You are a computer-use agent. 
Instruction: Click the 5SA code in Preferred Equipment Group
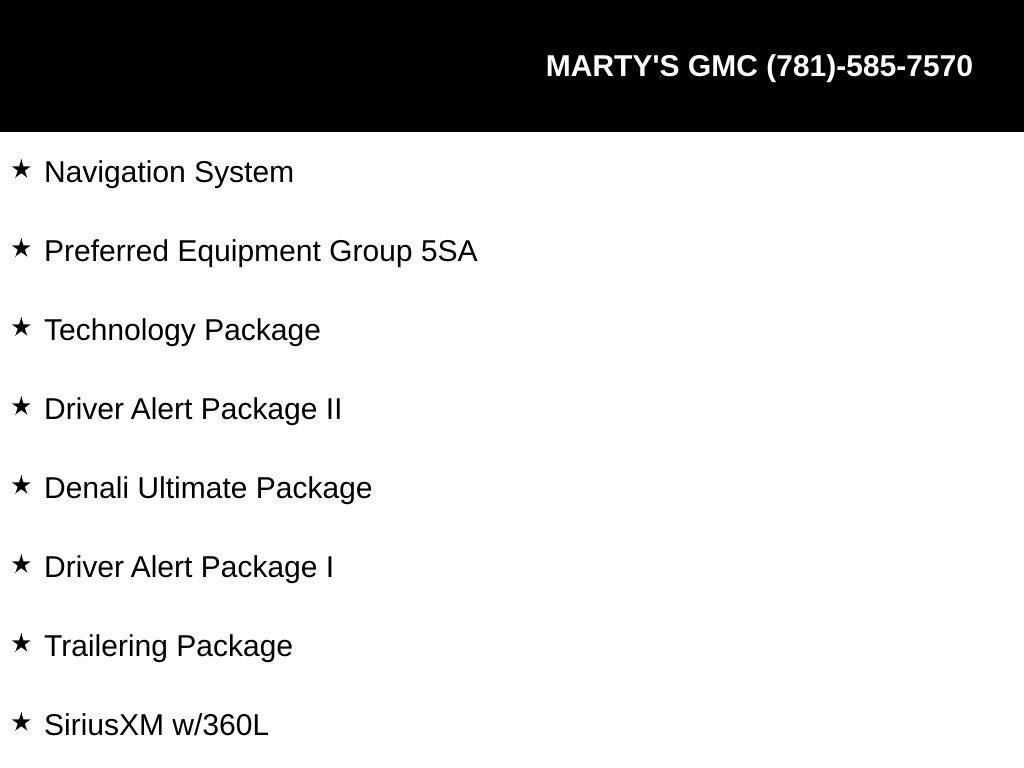pyautogui.click(x=449, y=251)
